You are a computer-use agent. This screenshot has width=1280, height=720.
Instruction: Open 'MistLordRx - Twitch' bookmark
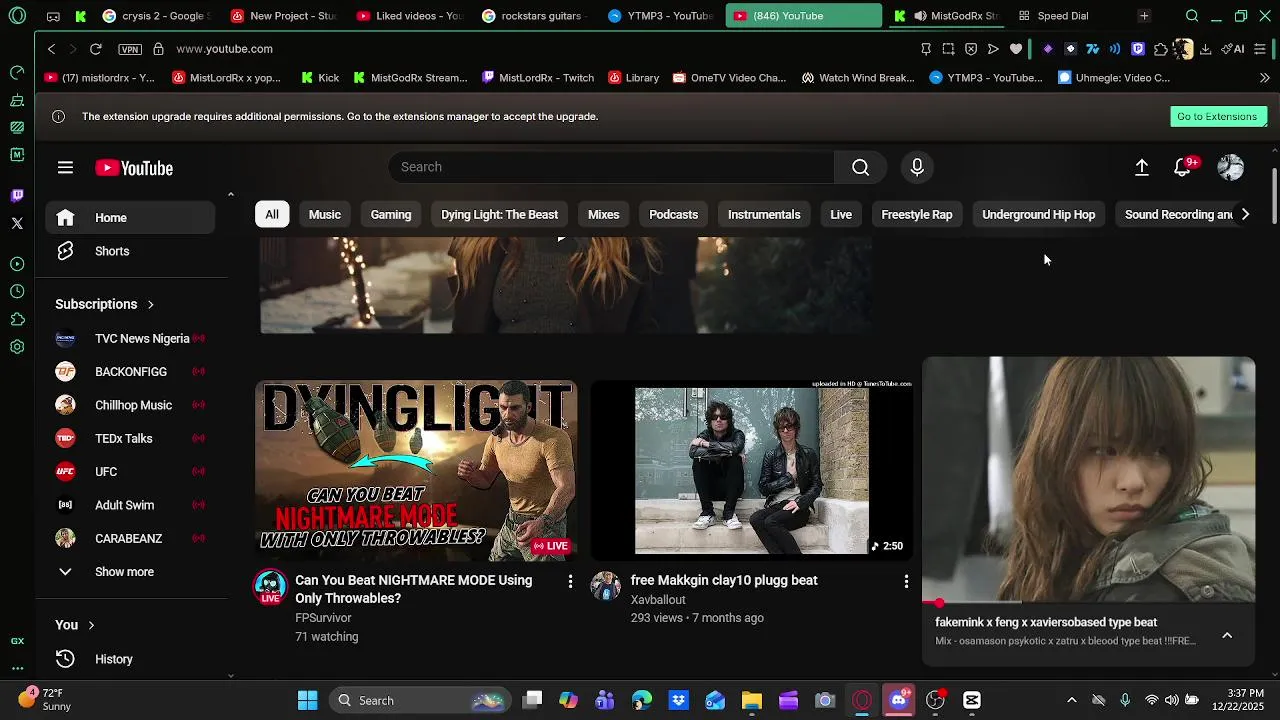point(537,77)
